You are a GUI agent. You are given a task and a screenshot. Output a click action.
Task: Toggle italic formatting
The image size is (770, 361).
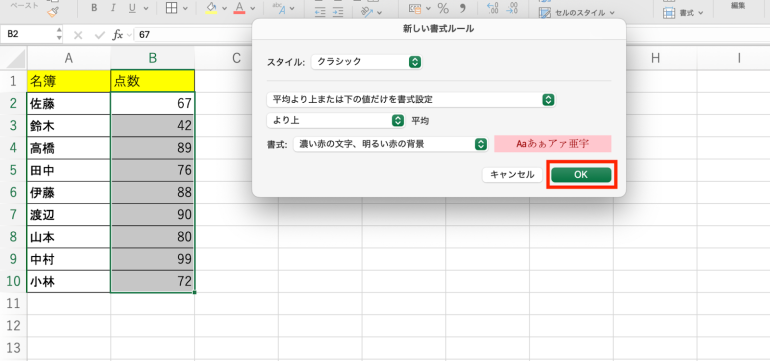click(113, 8)
